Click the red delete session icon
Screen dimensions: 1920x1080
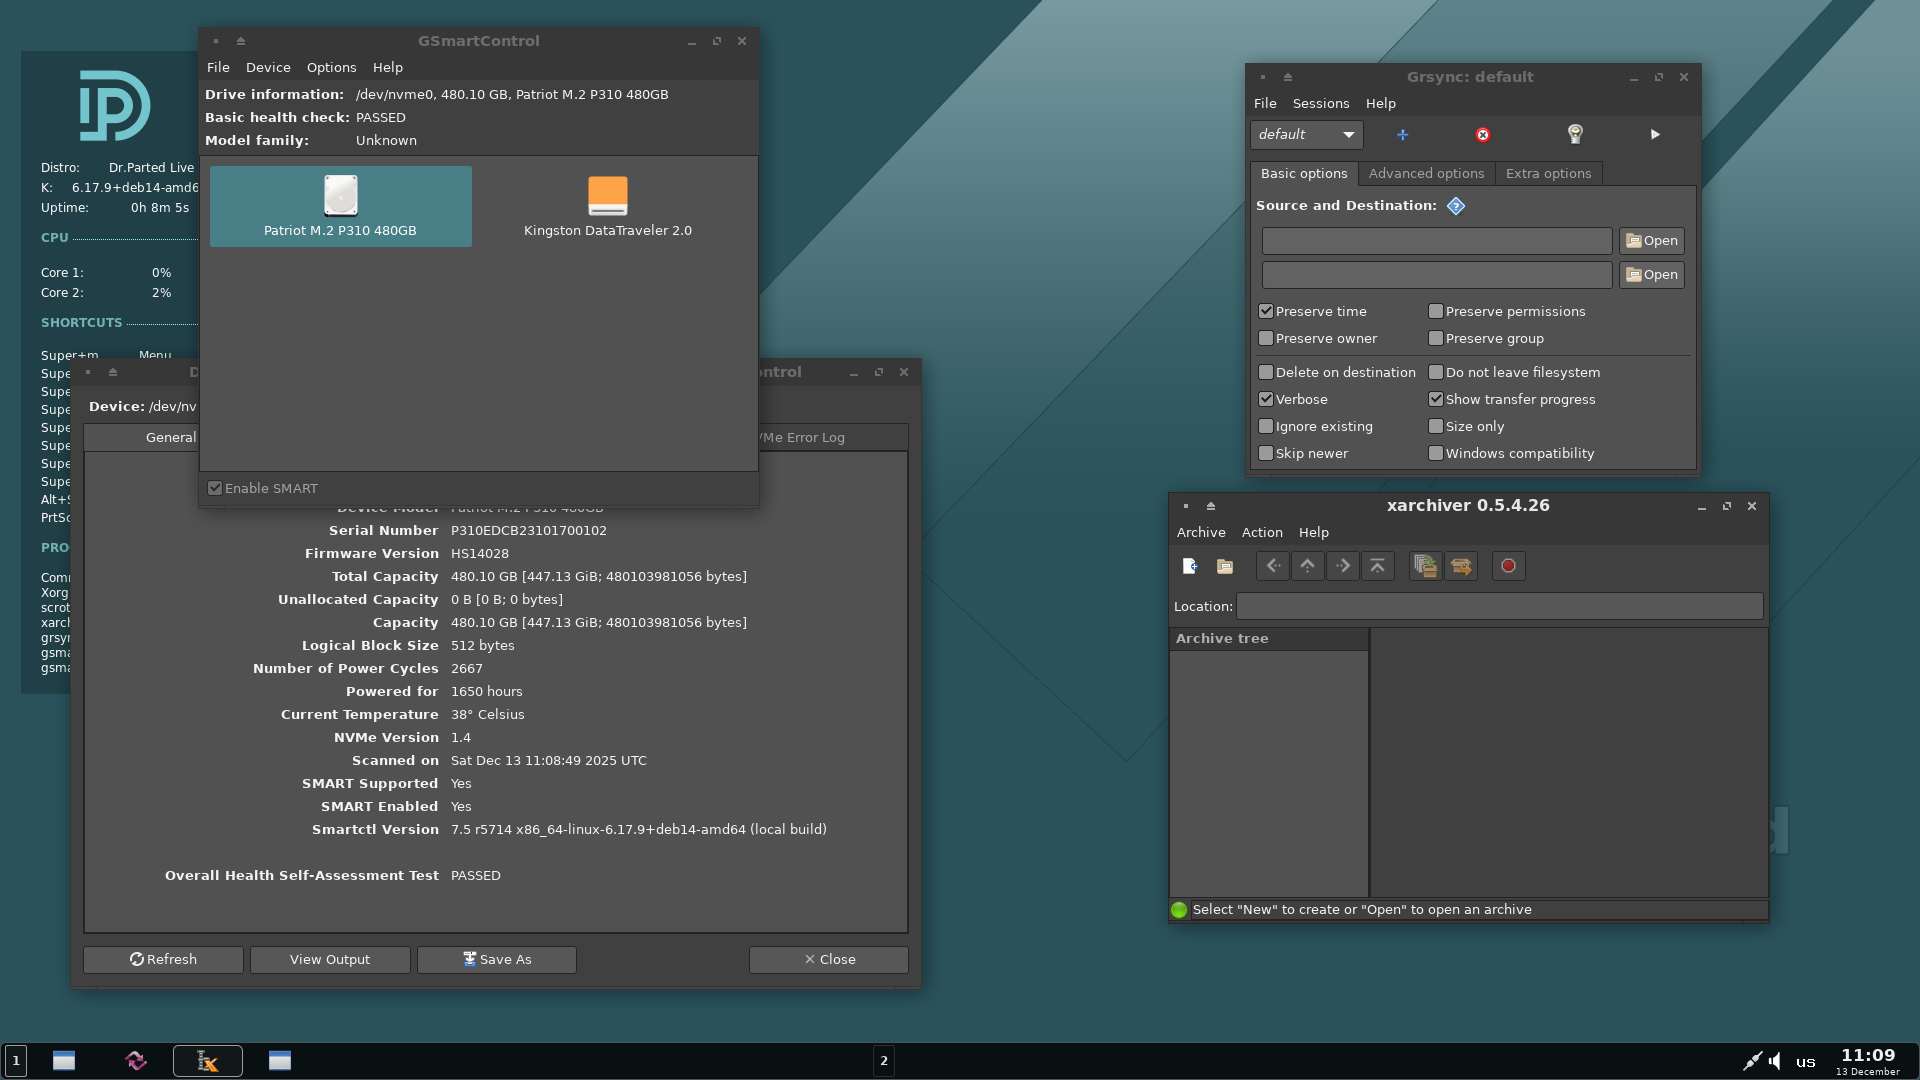1483,135
